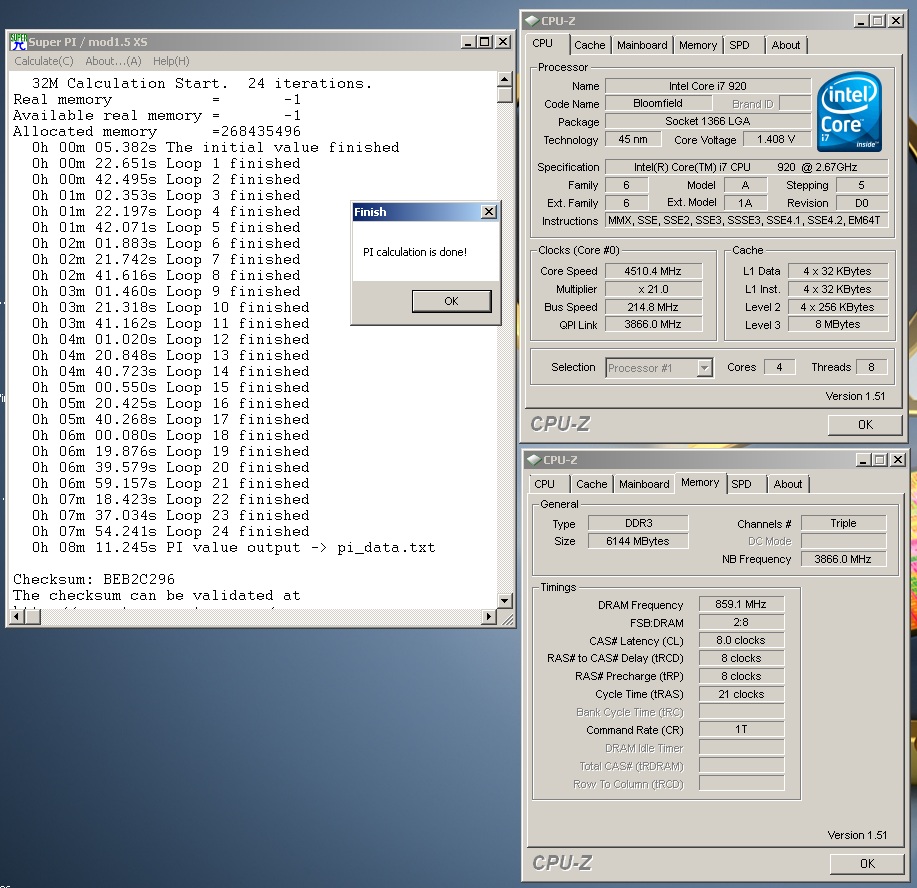Image resolution: width=917 pixels, height=888 pixels.
Task: Minimize the top CPU-Z window
Action: coord(861,21)
